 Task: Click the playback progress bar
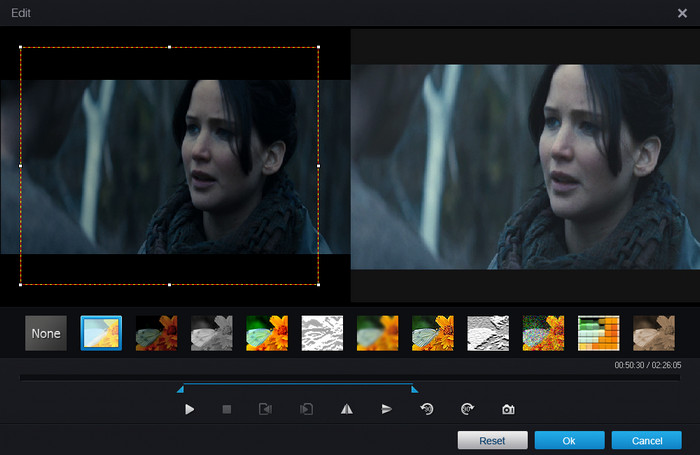[350, 378]
